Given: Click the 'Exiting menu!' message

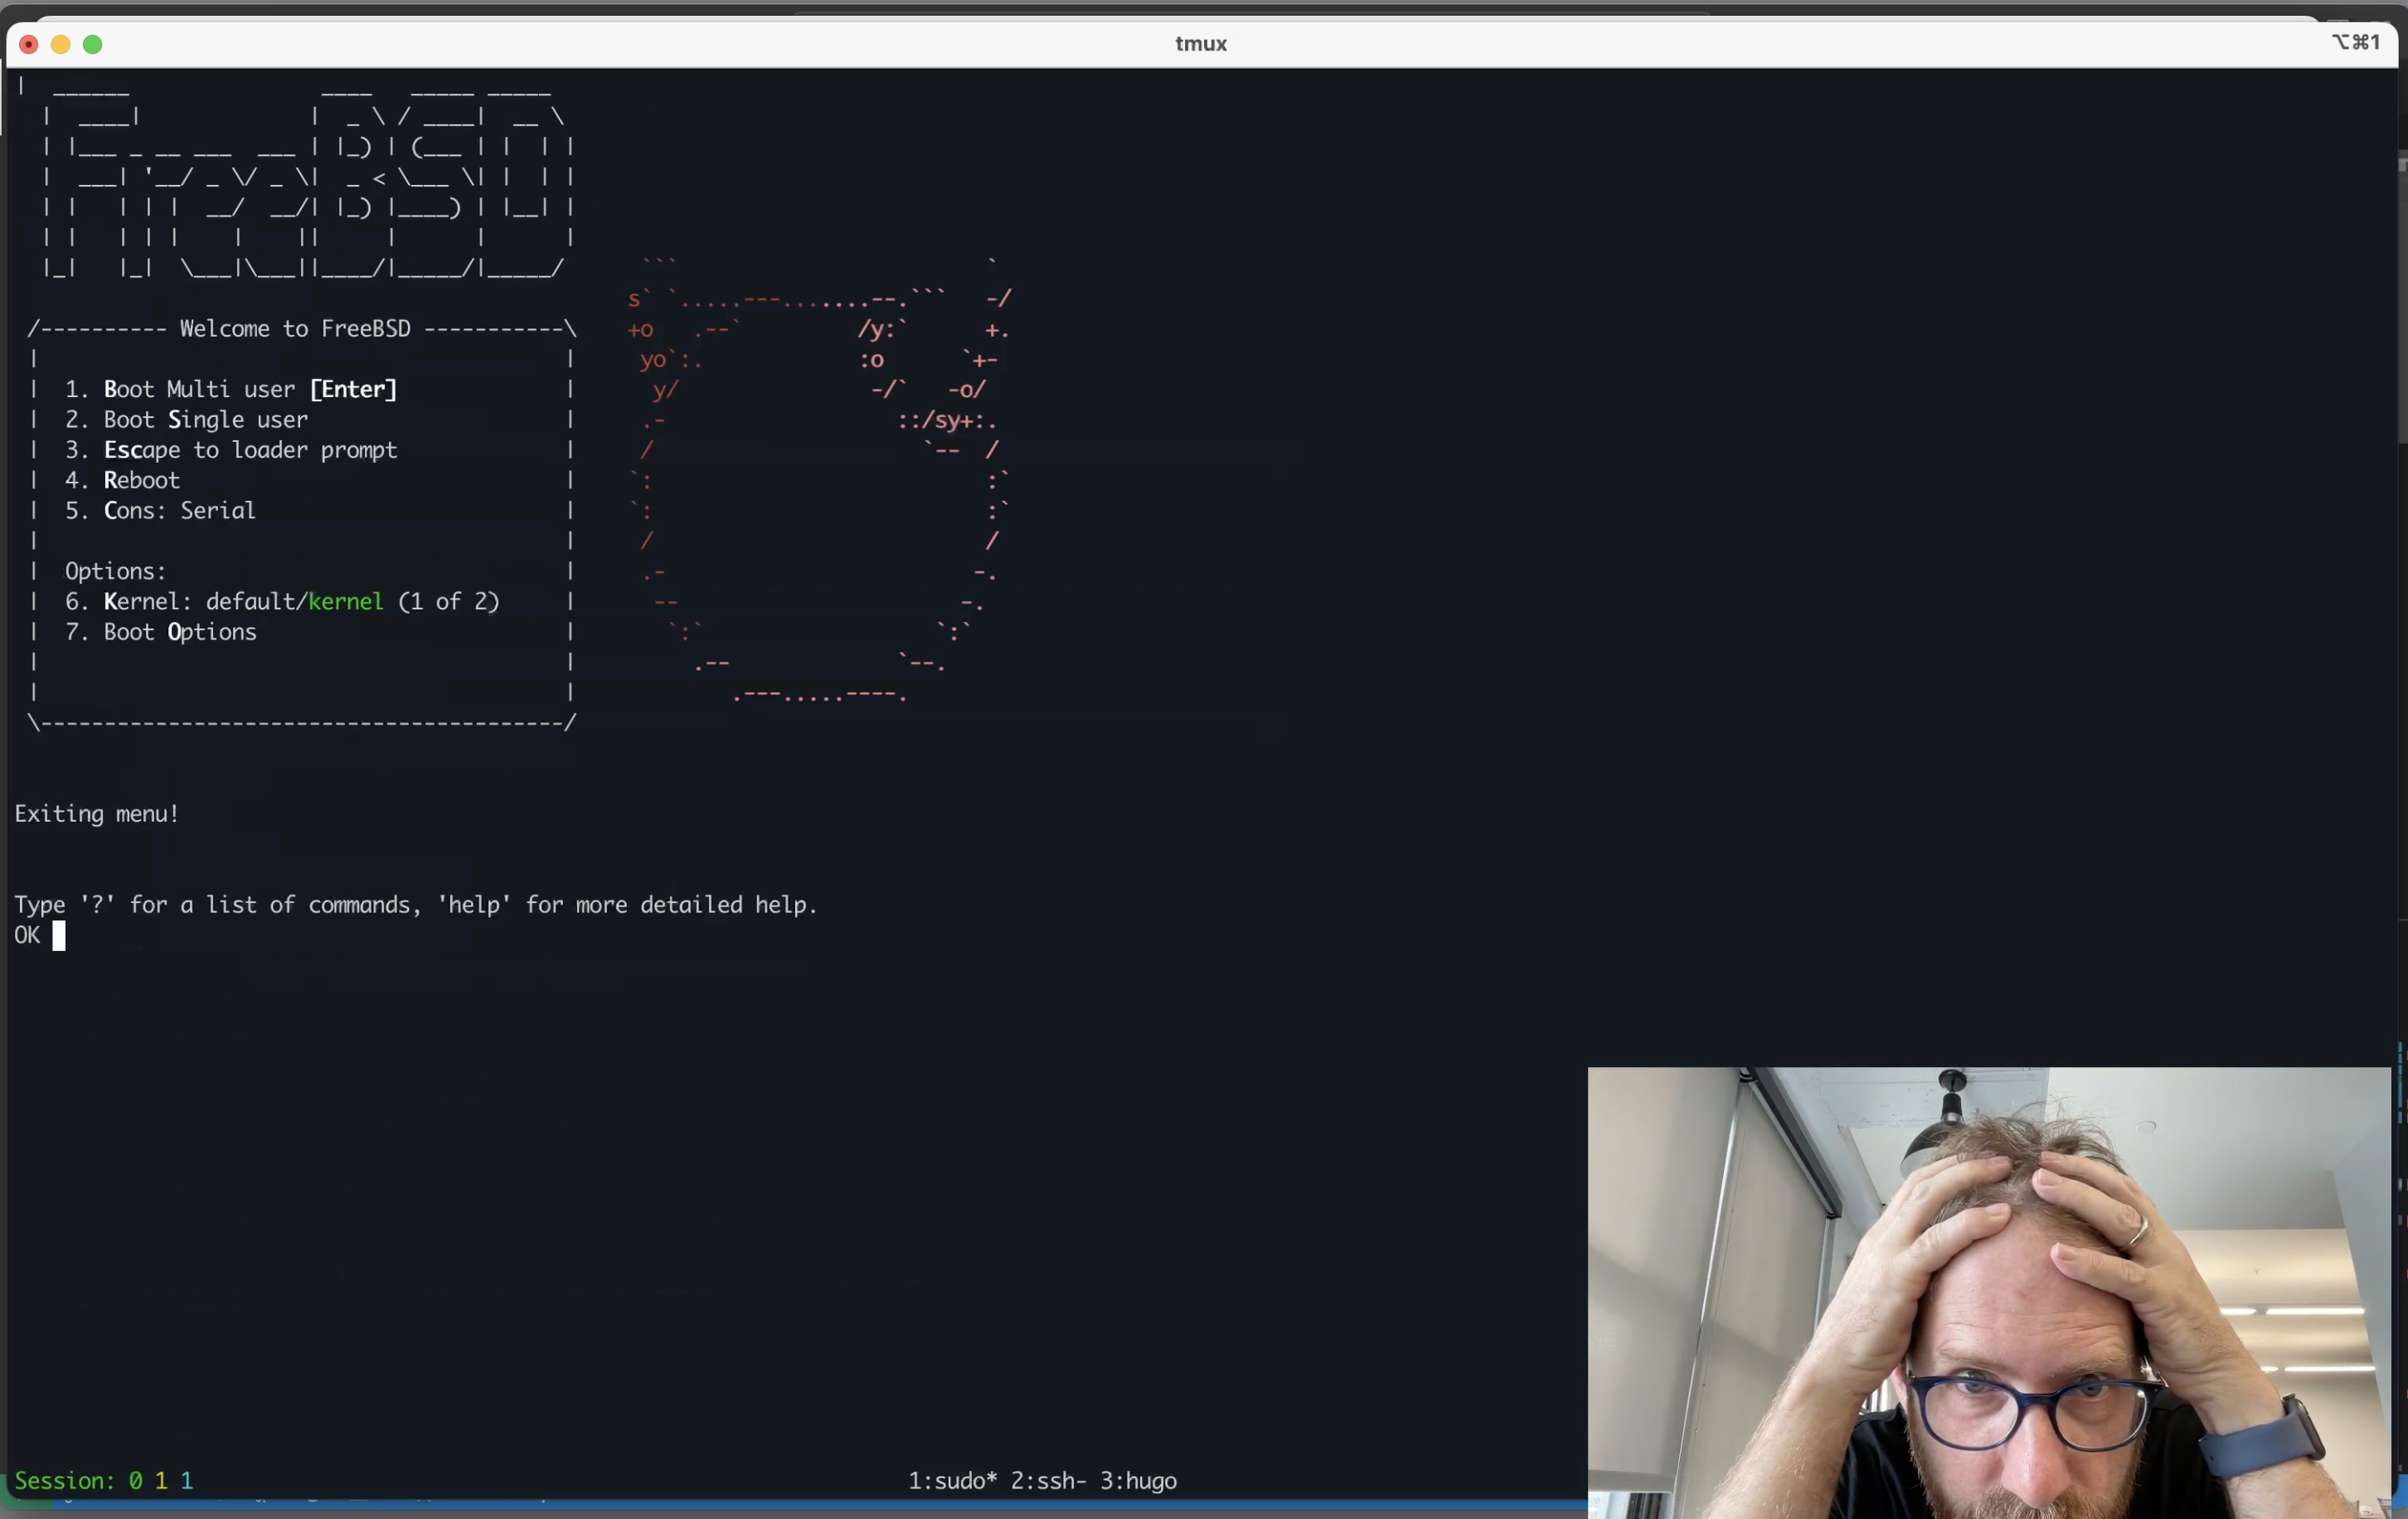Looking at the screenshot, I should (x=97, y=814).
